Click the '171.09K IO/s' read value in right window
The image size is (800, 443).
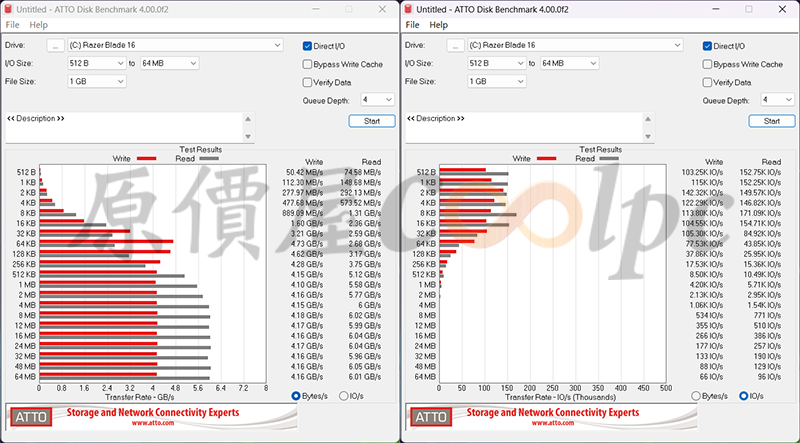(760, 213)
